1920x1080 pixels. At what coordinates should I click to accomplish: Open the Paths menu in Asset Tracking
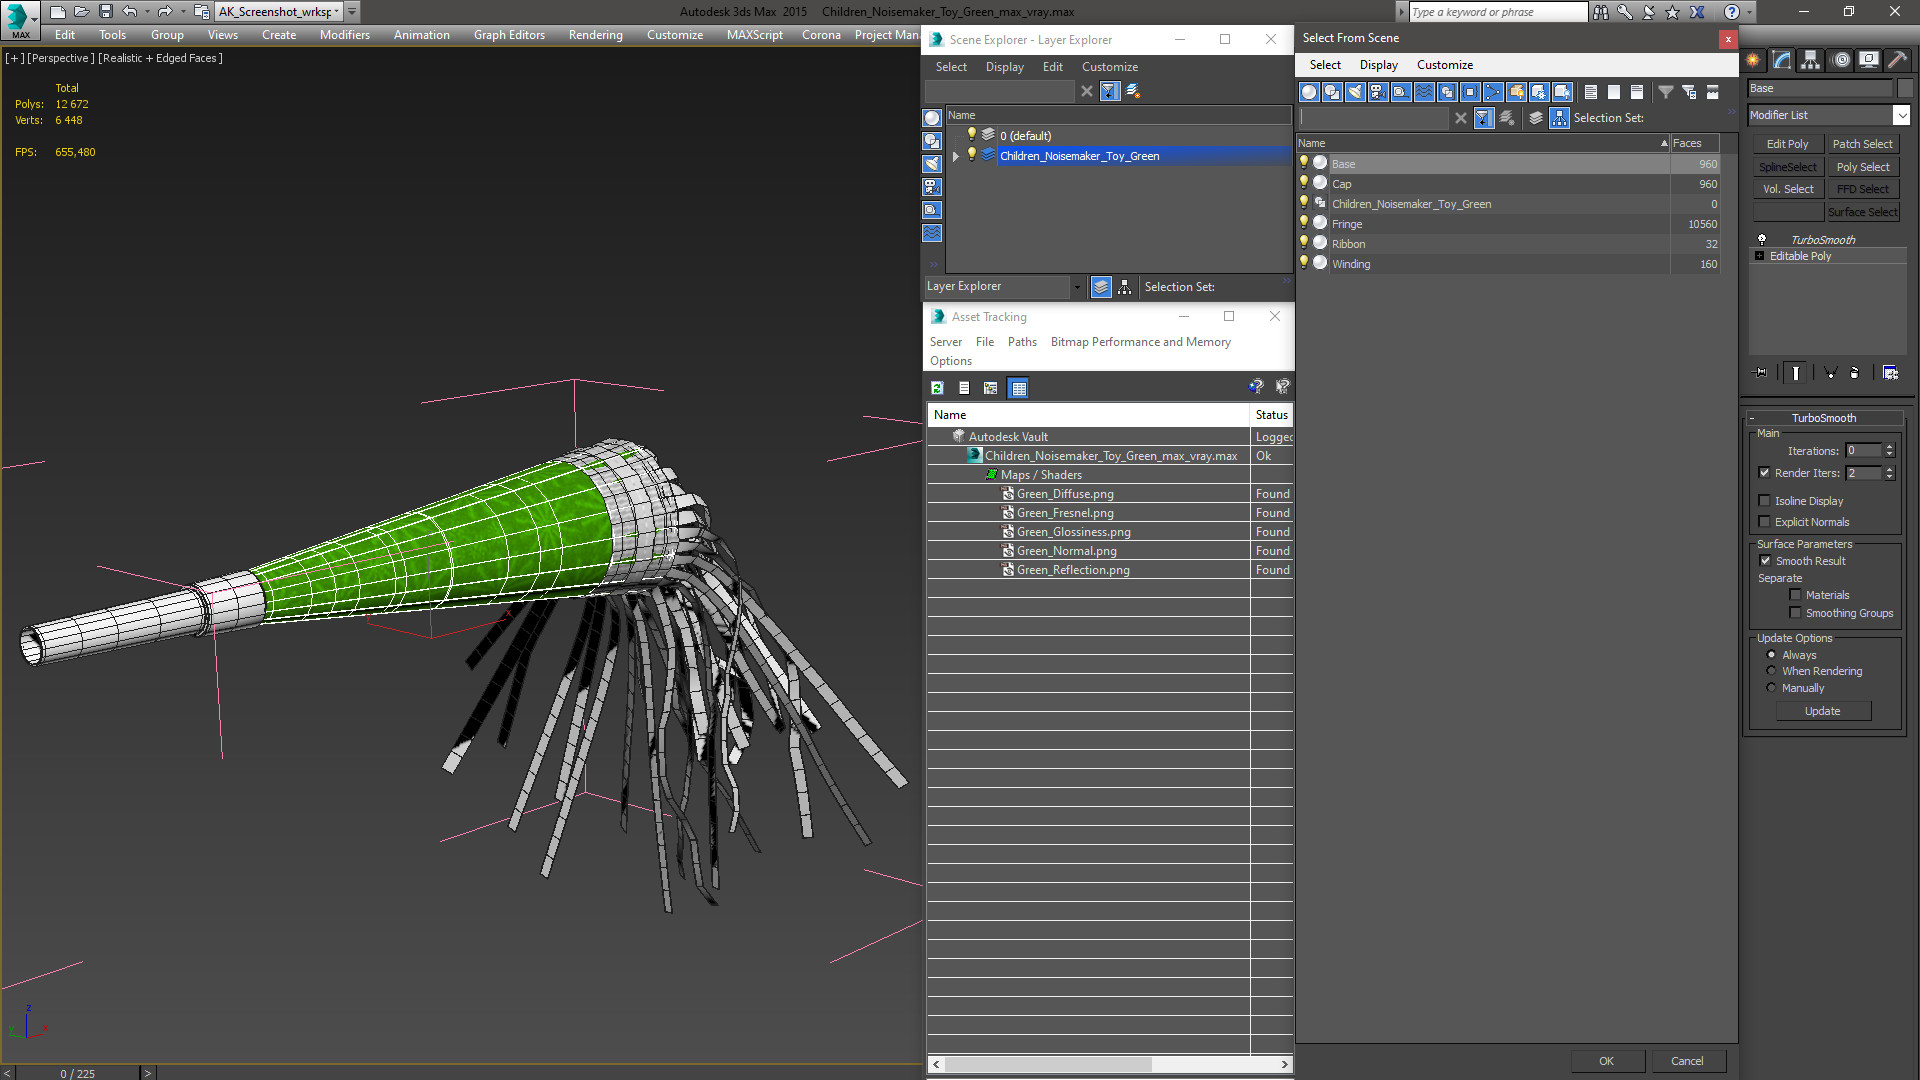click(x=1021, y=342)
